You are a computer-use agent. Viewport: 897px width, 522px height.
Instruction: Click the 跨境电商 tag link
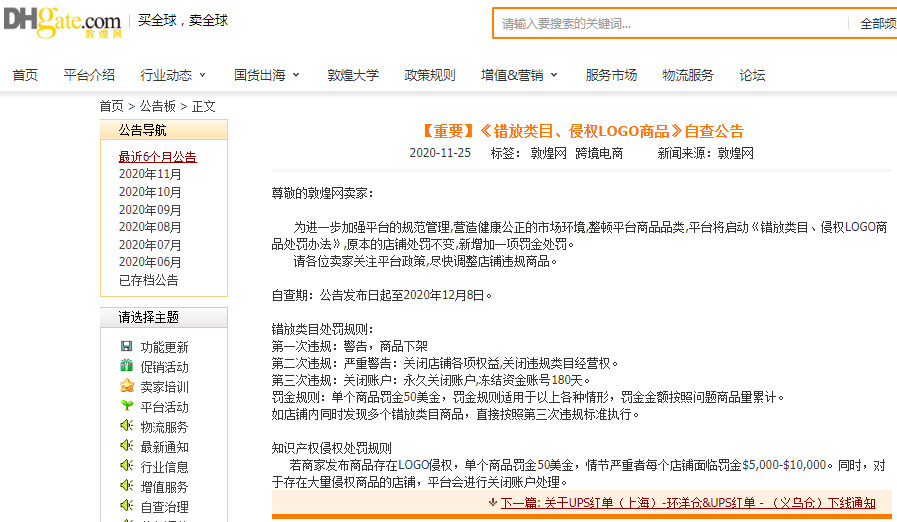599,153
